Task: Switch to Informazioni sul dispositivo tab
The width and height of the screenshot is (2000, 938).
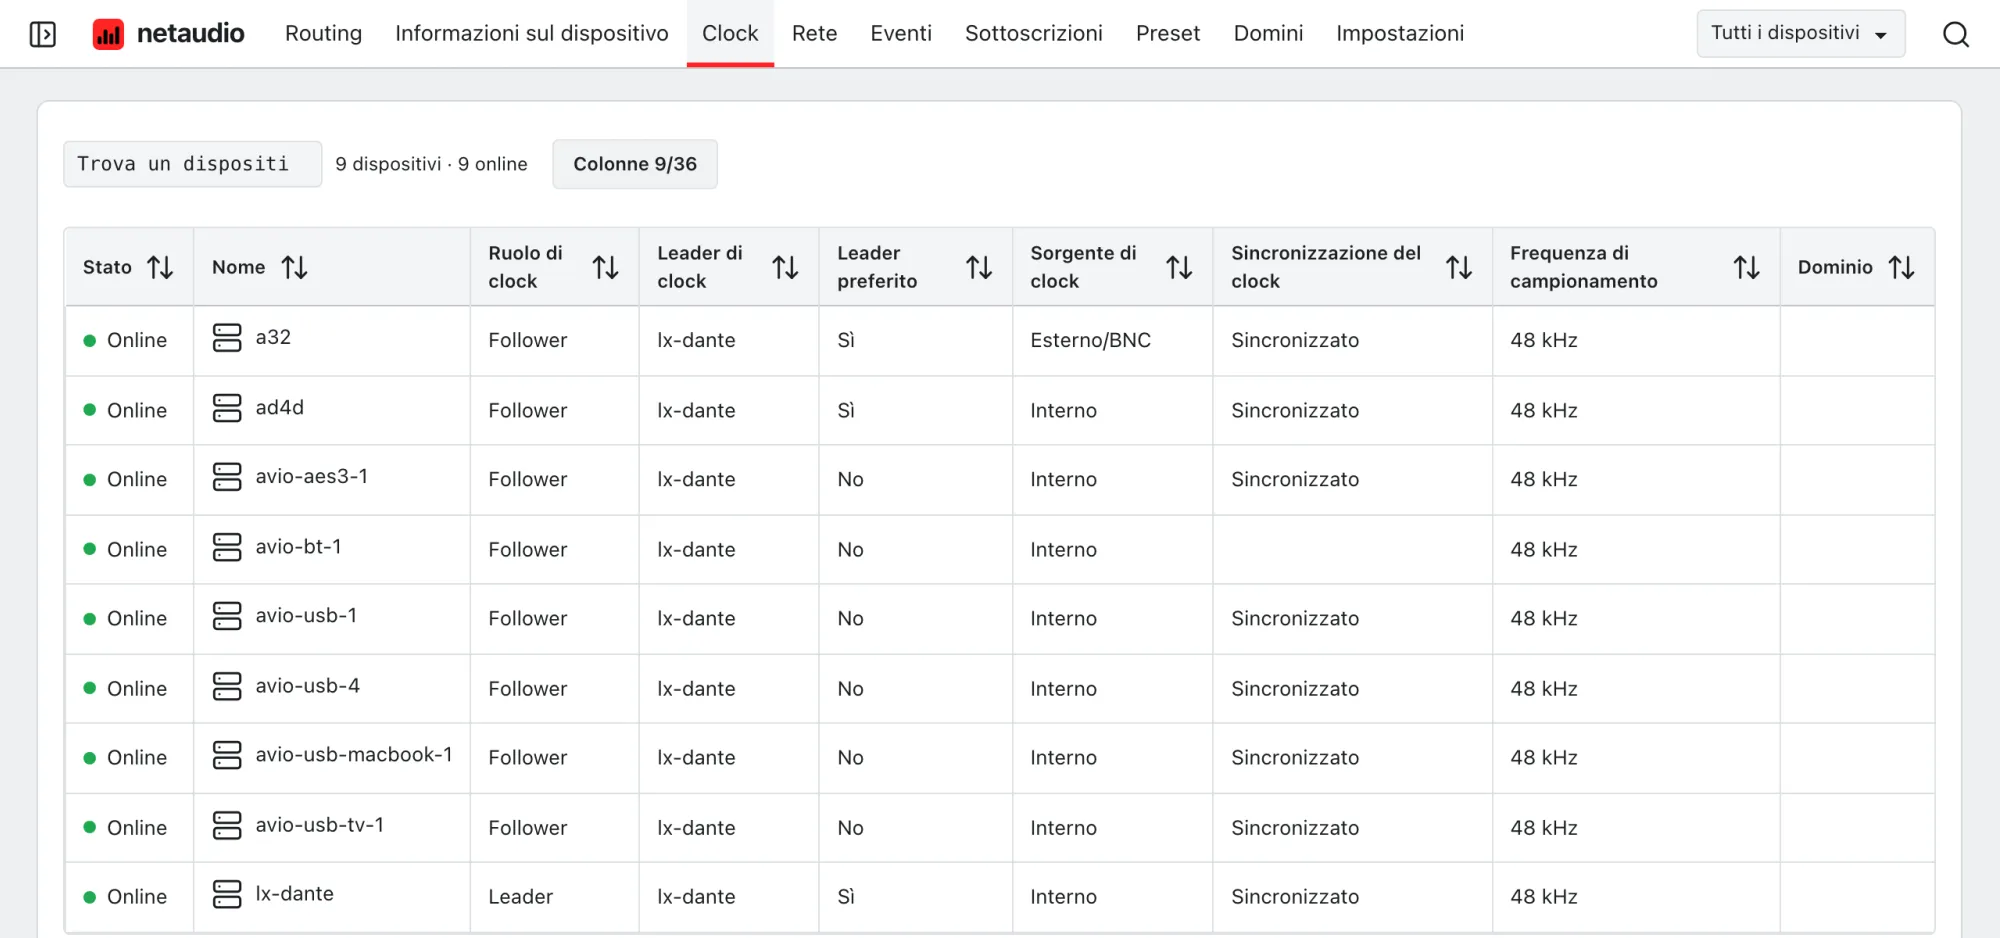Action: (531, 33)
